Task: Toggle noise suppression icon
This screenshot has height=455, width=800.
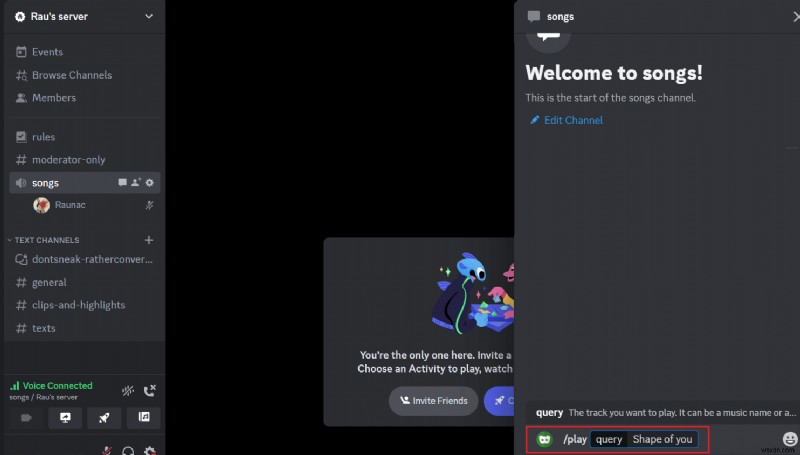Action: pos(128,391)
